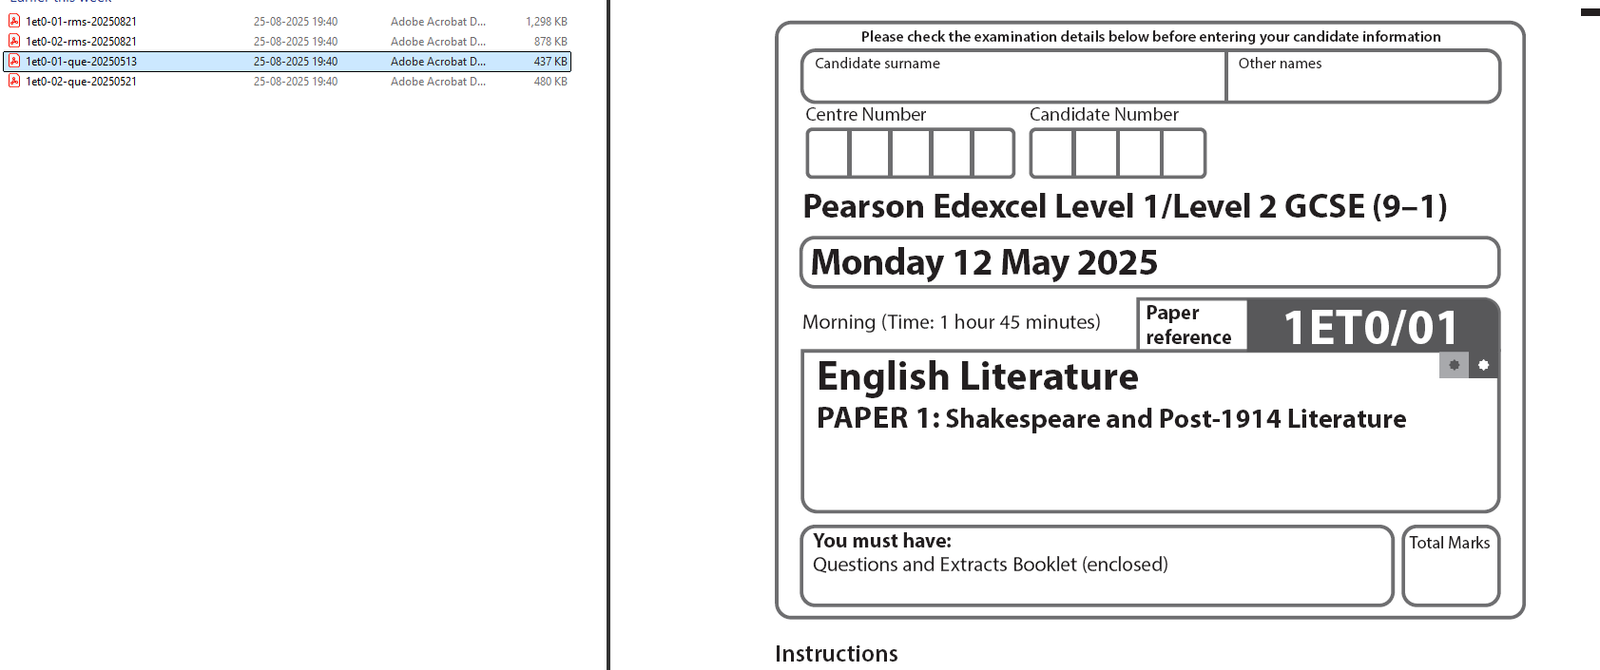Click 'Questions and Extracts Booklet (enclosed)' text
This screenshot has width=1600, height=670.
990,565
